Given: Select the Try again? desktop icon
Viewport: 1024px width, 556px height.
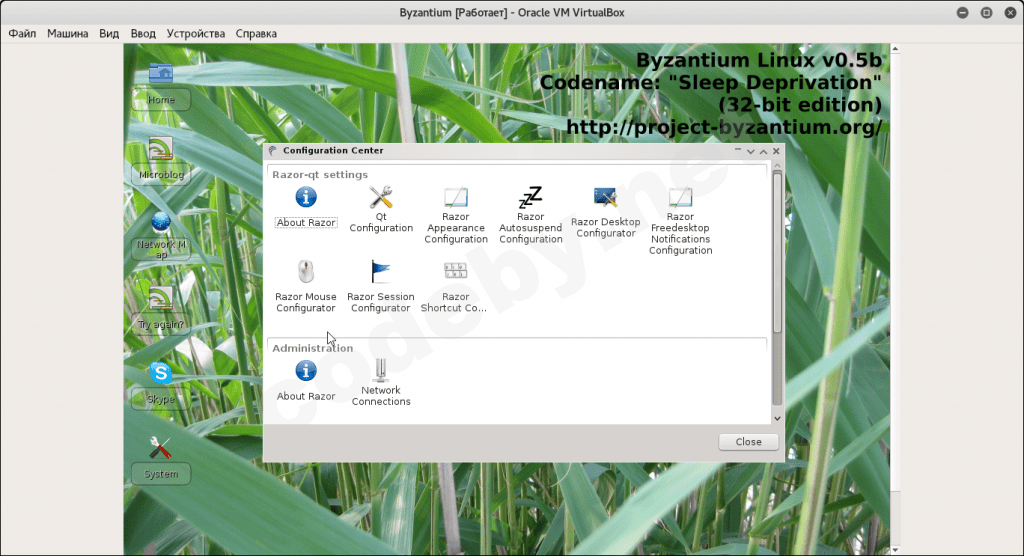Looking at the screenshot, I should (x=161, y=310).
